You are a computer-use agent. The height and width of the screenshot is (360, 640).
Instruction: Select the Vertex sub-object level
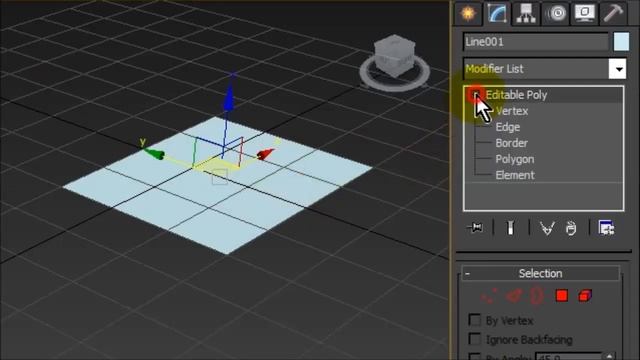tap(512, 111)
